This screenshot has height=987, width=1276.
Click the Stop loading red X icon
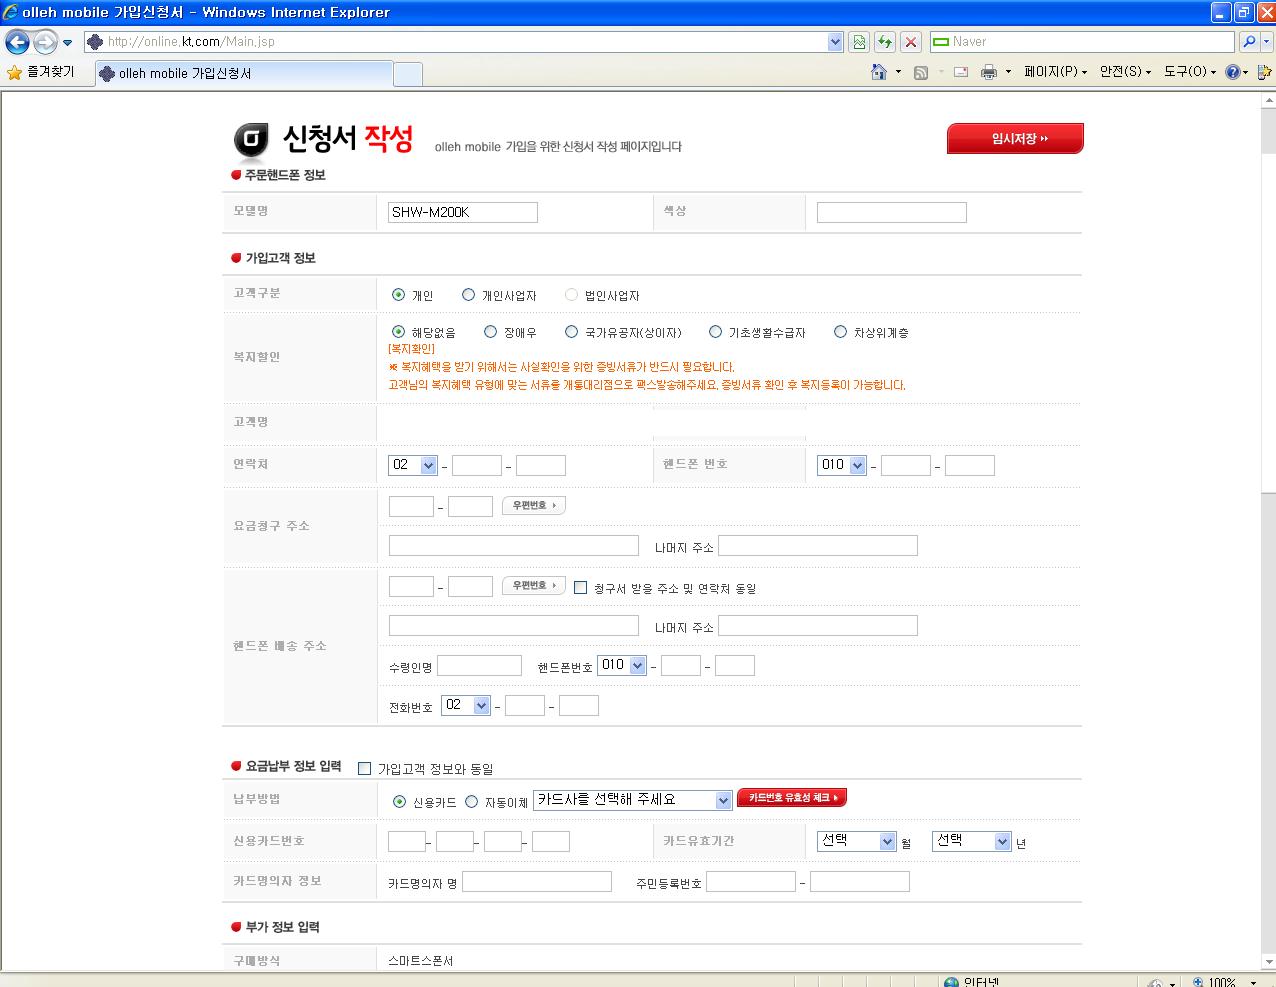(910, 42)
